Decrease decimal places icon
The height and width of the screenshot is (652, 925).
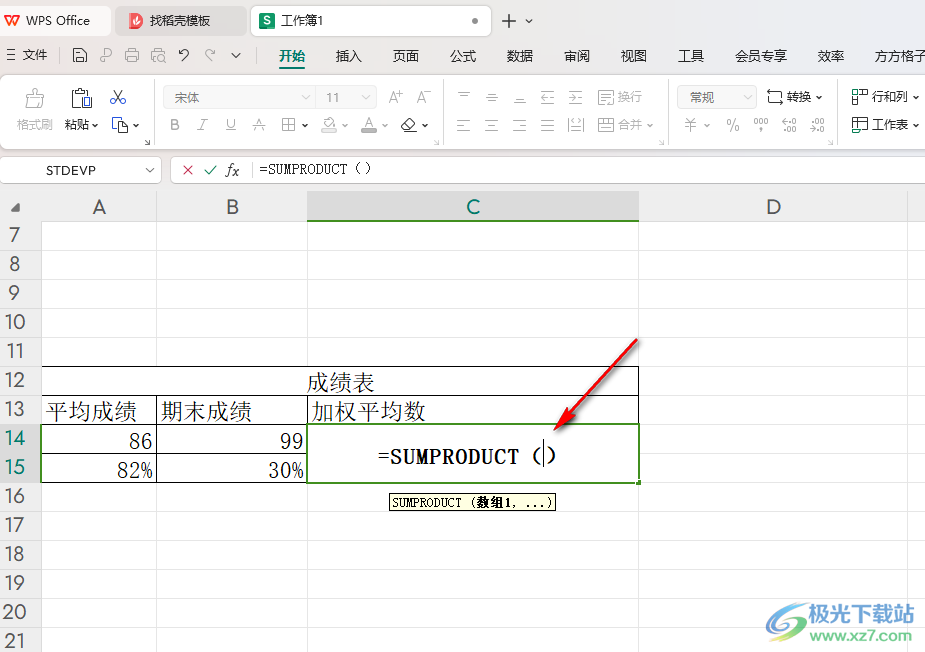tap(817, 125)
